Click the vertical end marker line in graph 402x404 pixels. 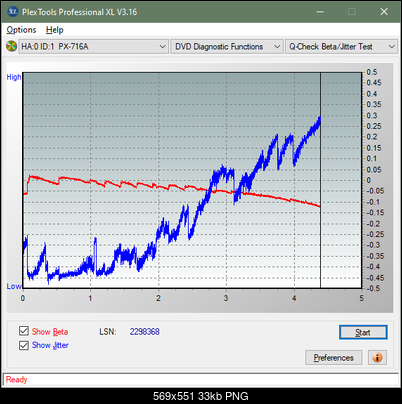[320, 180]
